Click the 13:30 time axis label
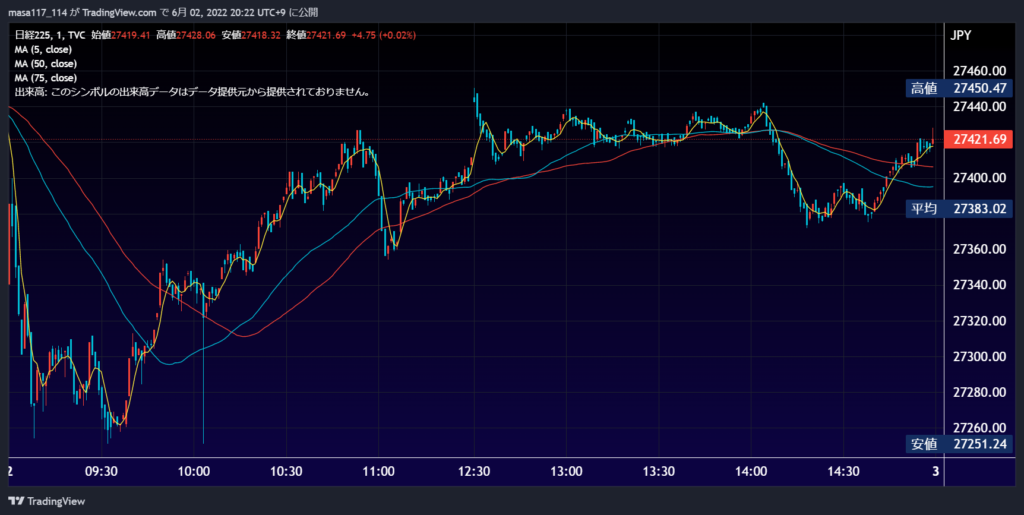This screenshot has width=1024, height=515. point(658,471)
